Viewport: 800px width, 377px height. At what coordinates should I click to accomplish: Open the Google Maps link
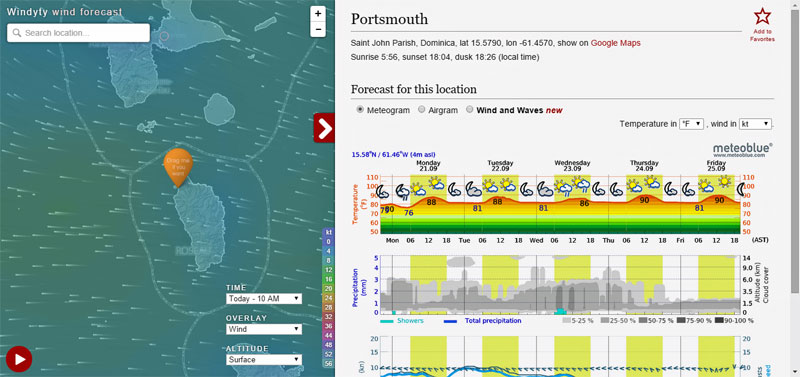pos(616,43)
